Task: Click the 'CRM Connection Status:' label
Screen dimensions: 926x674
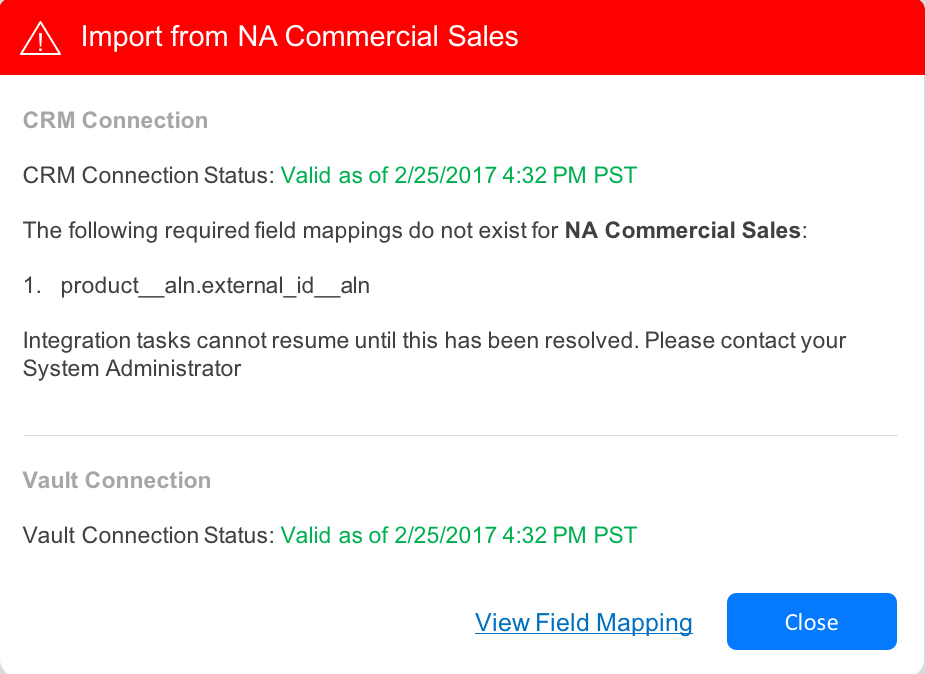Action: pyautogui.click(x=148, y=176)
